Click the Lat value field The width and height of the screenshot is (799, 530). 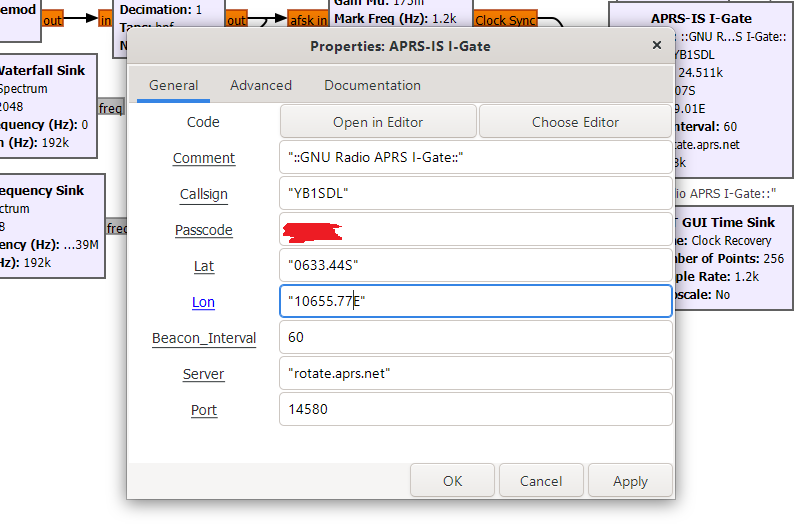(x=475, y=266)
